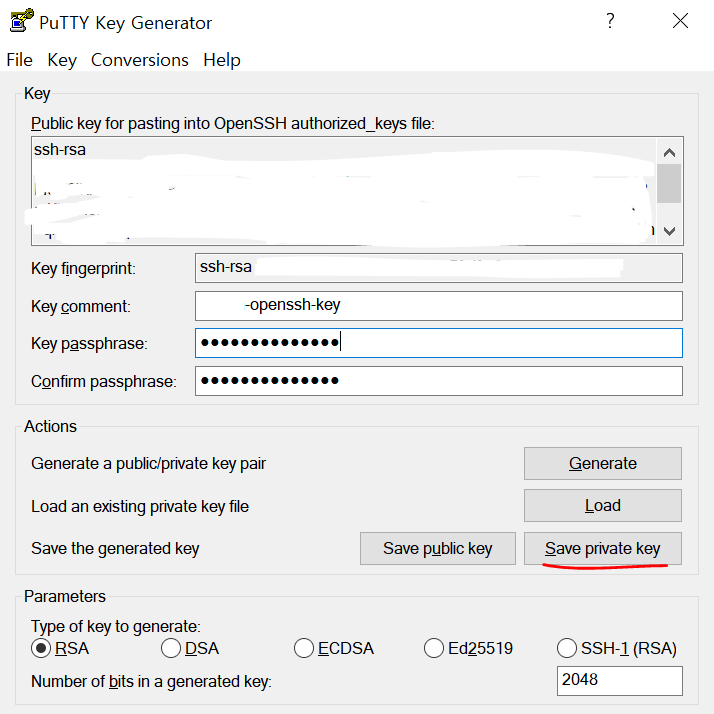Click the 'Key fingerprint:' label

[x=83, y=269]
